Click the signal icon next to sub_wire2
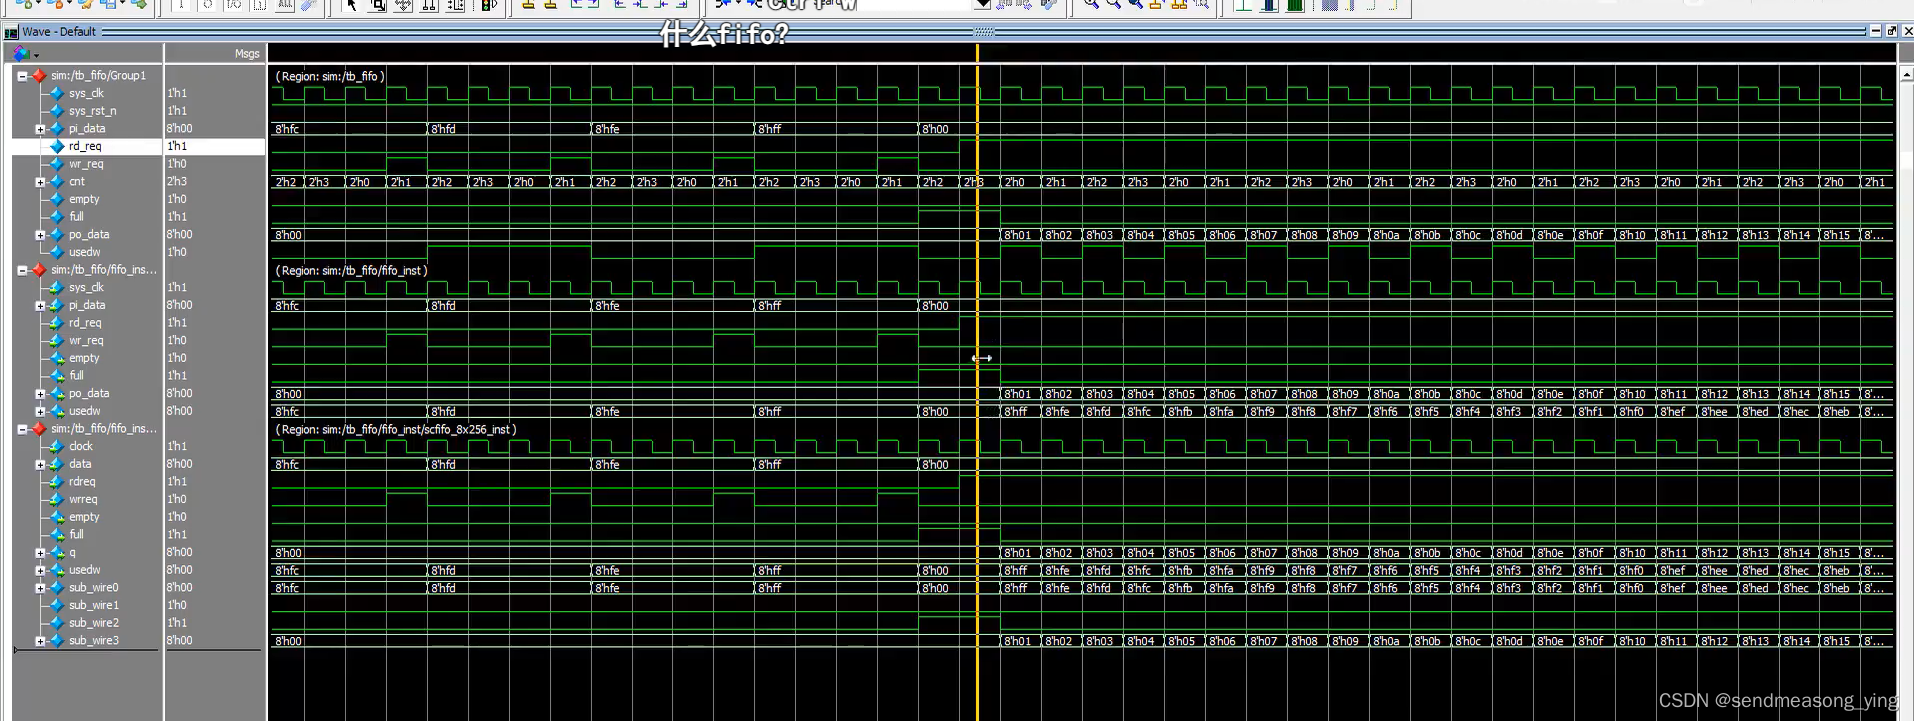1914x721 pixels. [57, 623]
